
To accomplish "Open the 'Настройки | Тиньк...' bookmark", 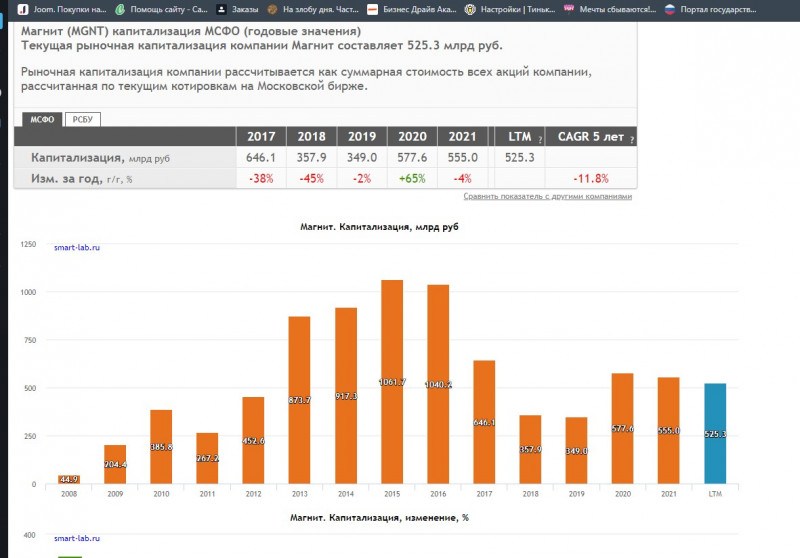I will coord(510,9).
